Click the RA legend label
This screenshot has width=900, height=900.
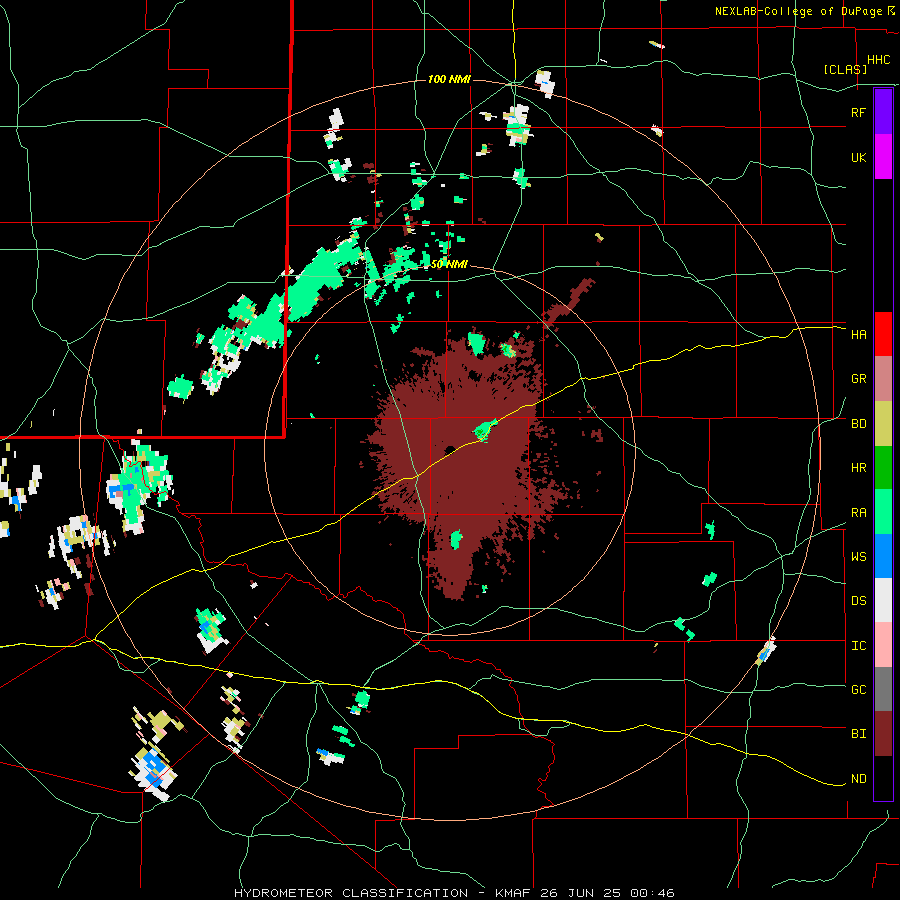(858, 513)
